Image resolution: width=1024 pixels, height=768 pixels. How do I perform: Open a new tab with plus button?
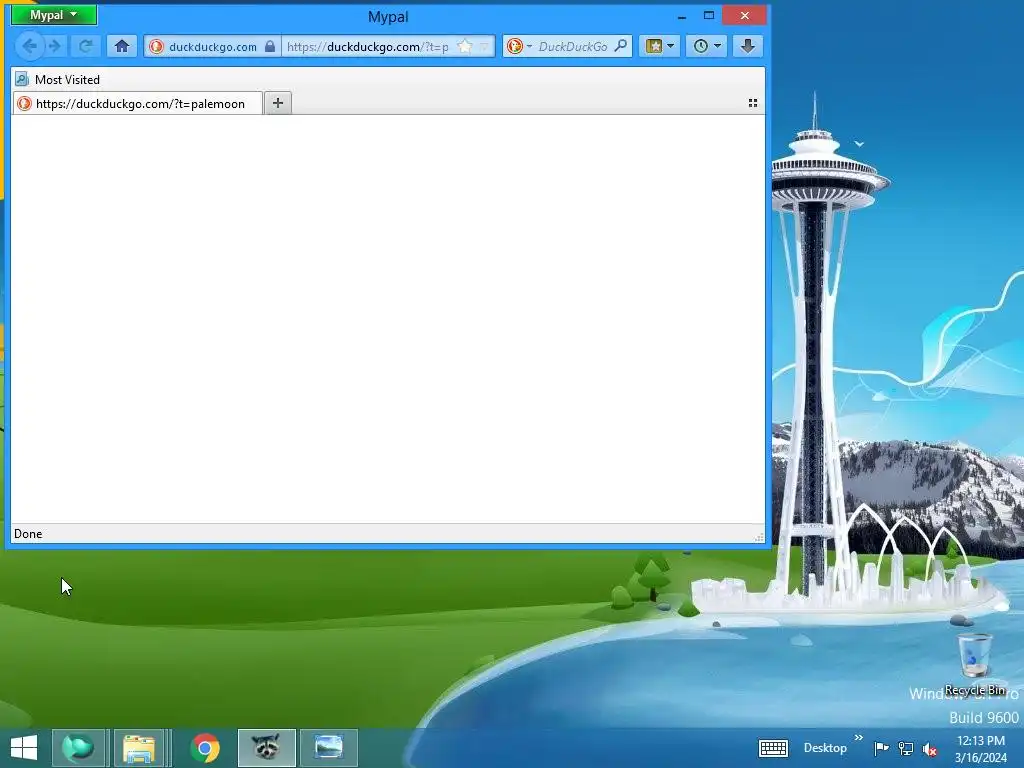tap(278, 103)
